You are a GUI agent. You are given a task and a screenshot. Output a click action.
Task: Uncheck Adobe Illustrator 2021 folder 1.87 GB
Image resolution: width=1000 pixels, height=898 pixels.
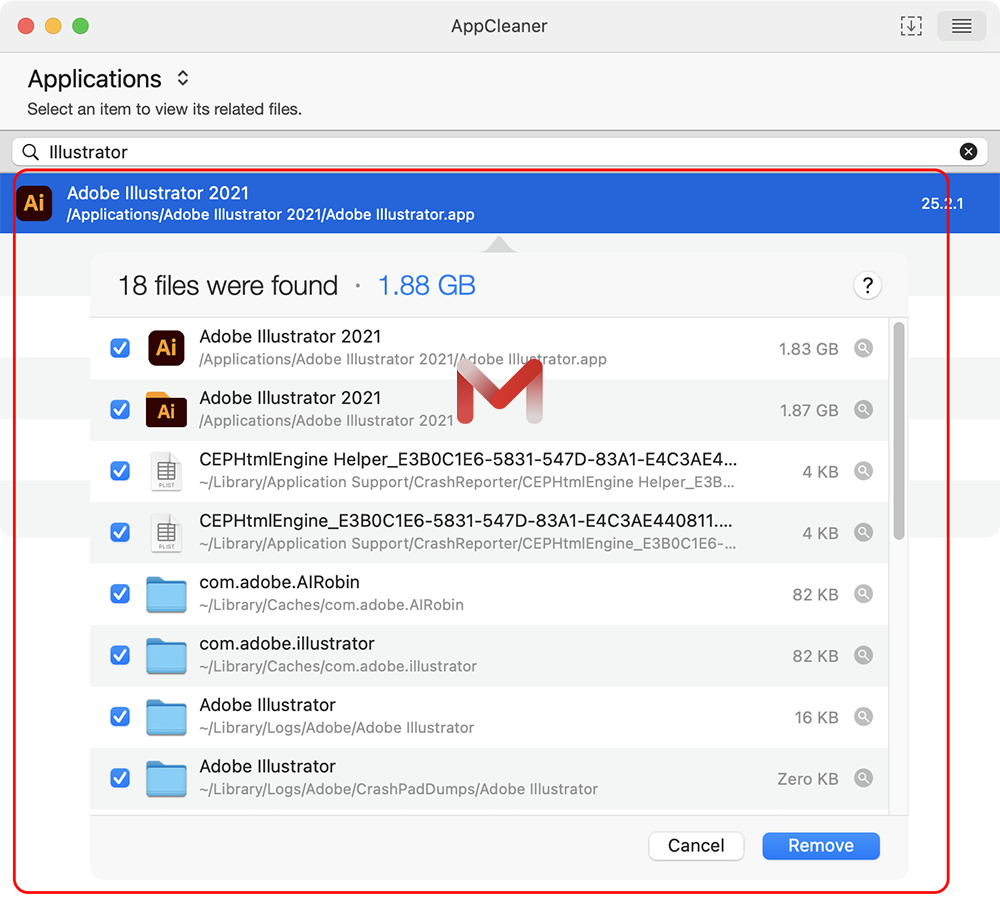pos(120,409)
